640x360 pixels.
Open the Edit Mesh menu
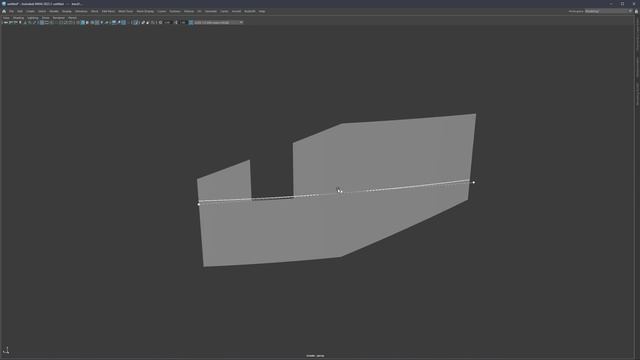pos(108,11)
